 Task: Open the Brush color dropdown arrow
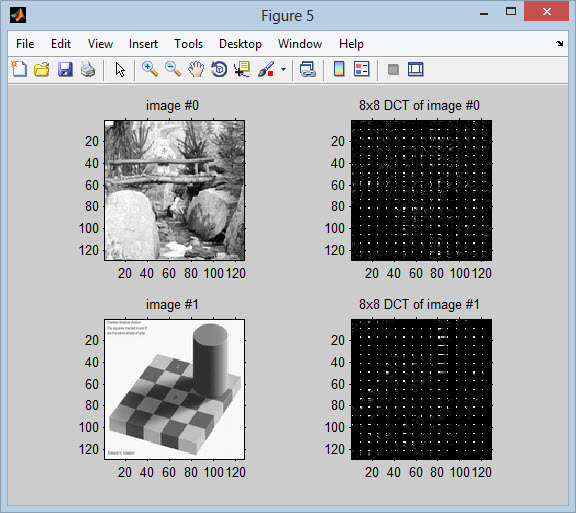283,69
